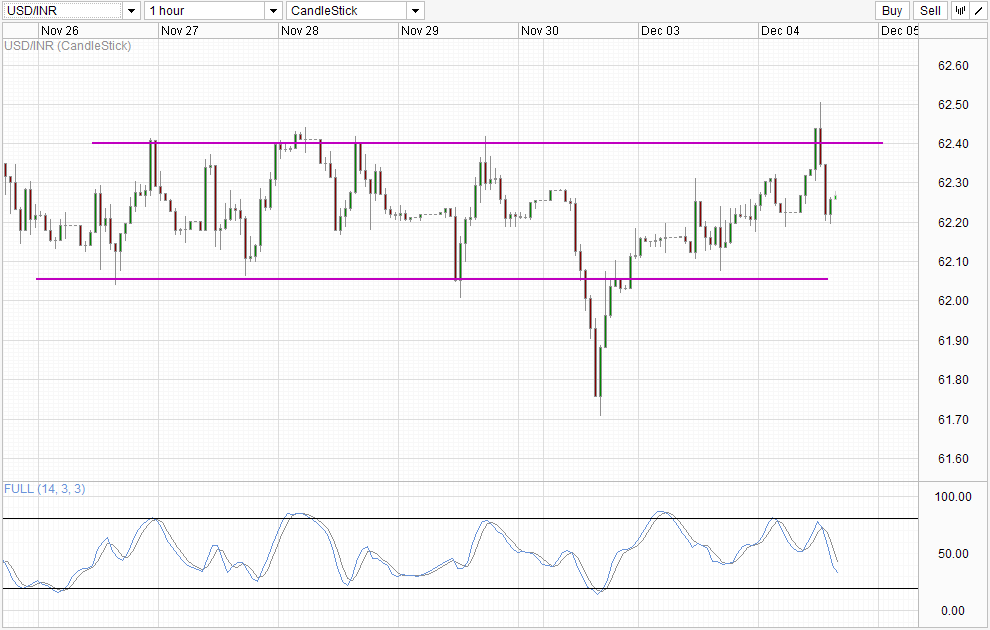The height and width of the screenshot is (630, 990).
Task: Open the add indicators bar-chart icon
Action: 960,11
